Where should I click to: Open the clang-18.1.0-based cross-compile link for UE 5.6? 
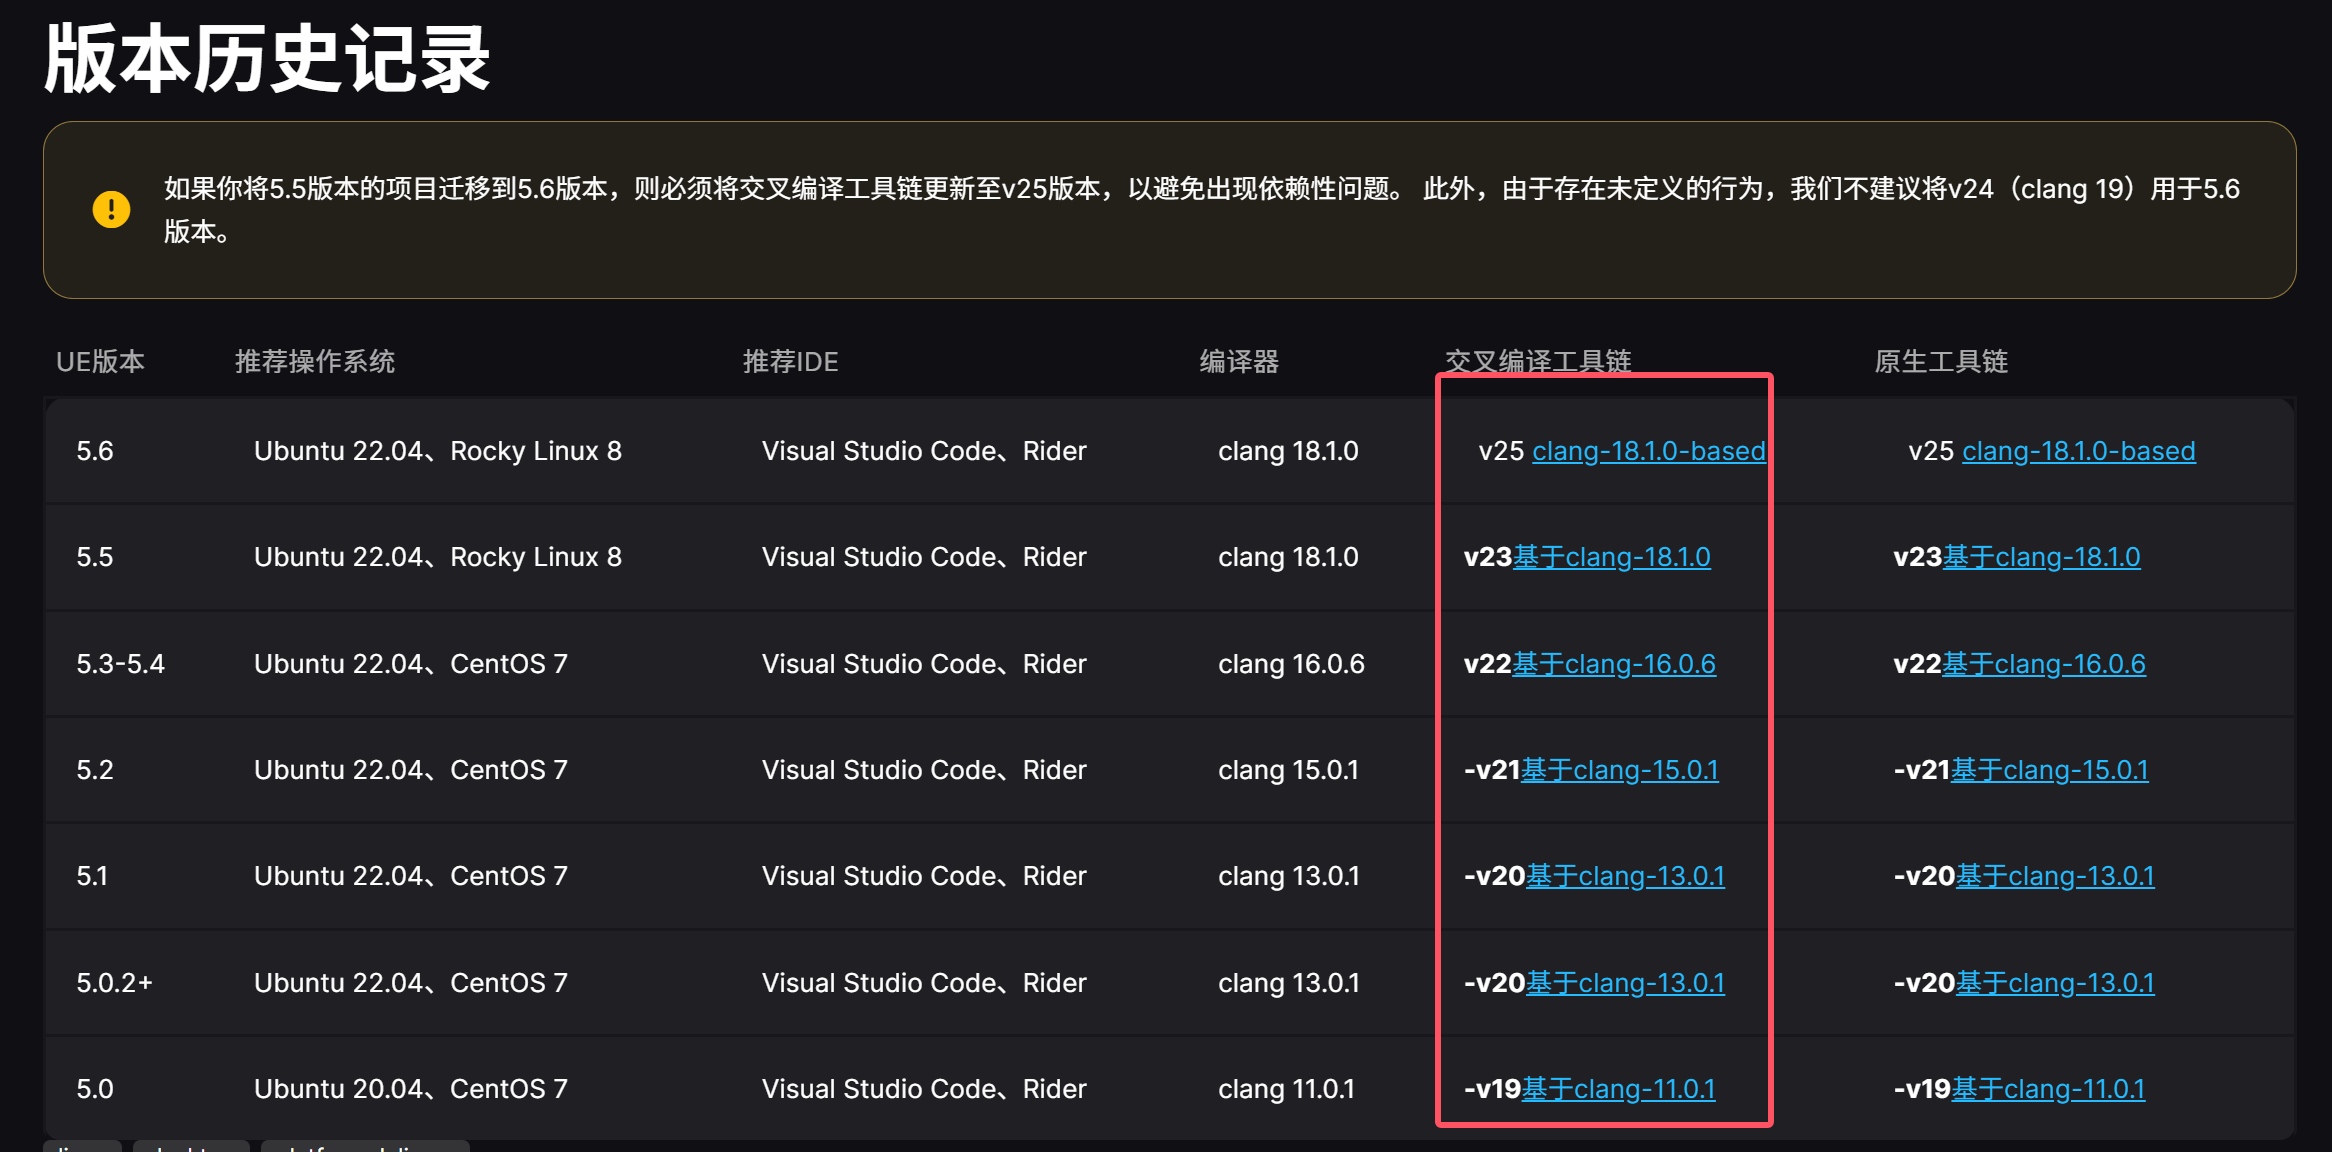[x=1648, y=451]
